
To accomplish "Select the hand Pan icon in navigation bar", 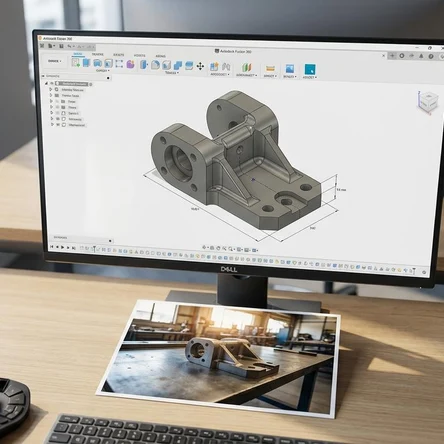I will (x=218, y=248).
